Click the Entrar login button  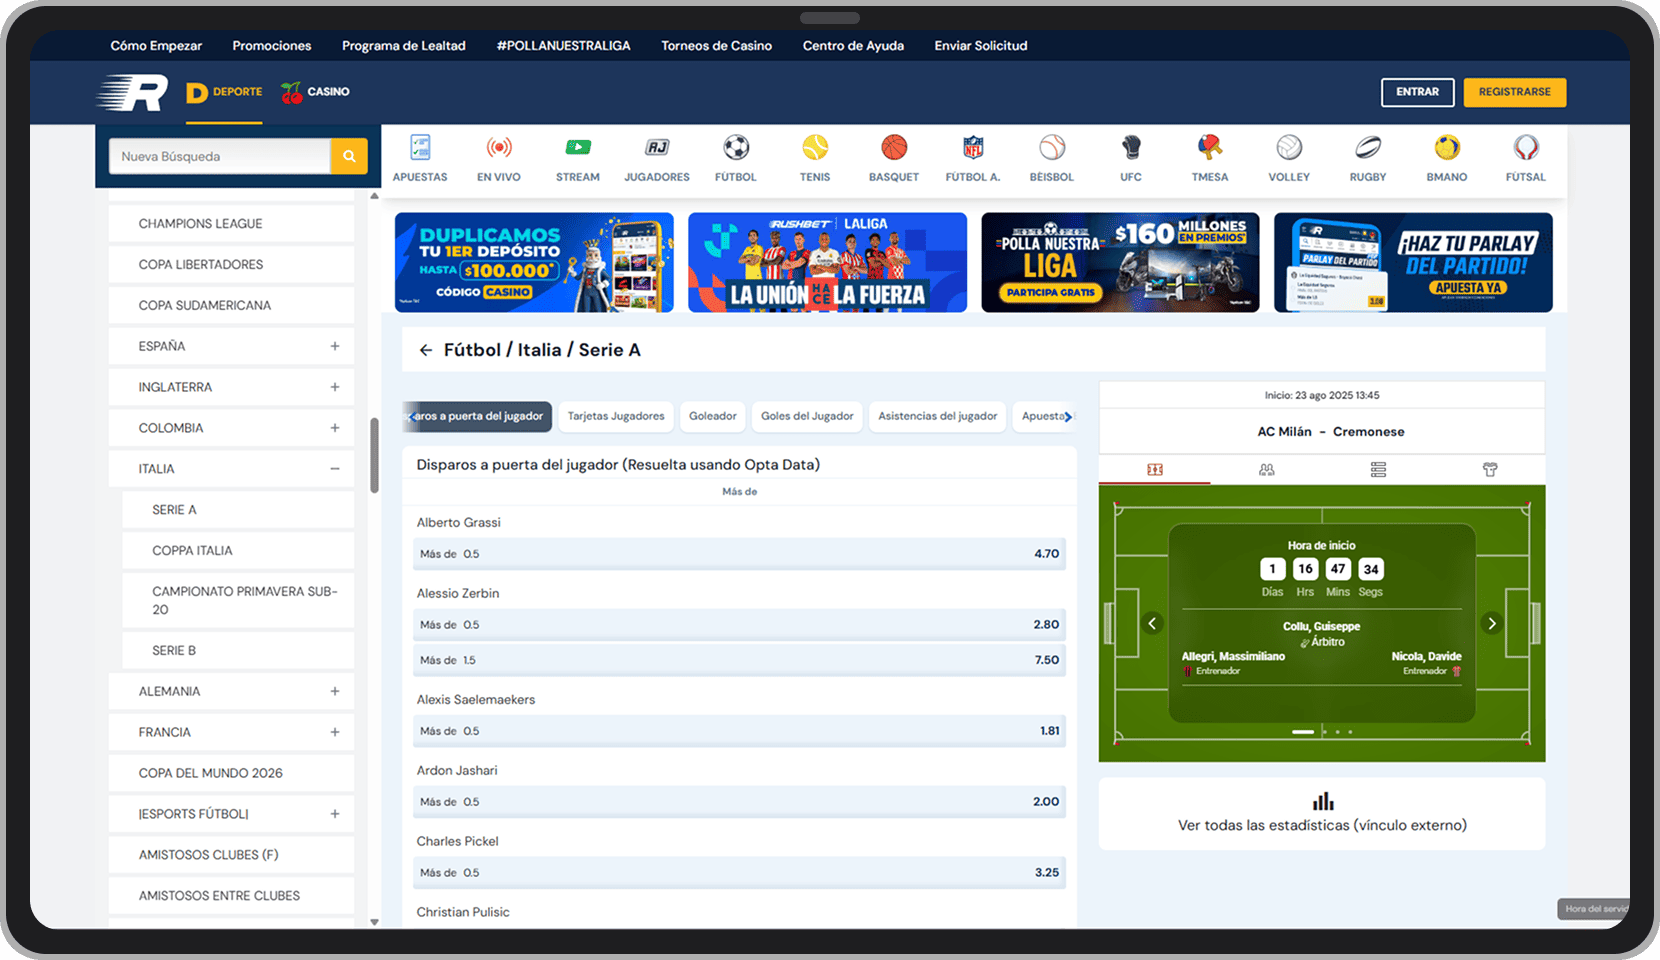tap(1417, 92)
